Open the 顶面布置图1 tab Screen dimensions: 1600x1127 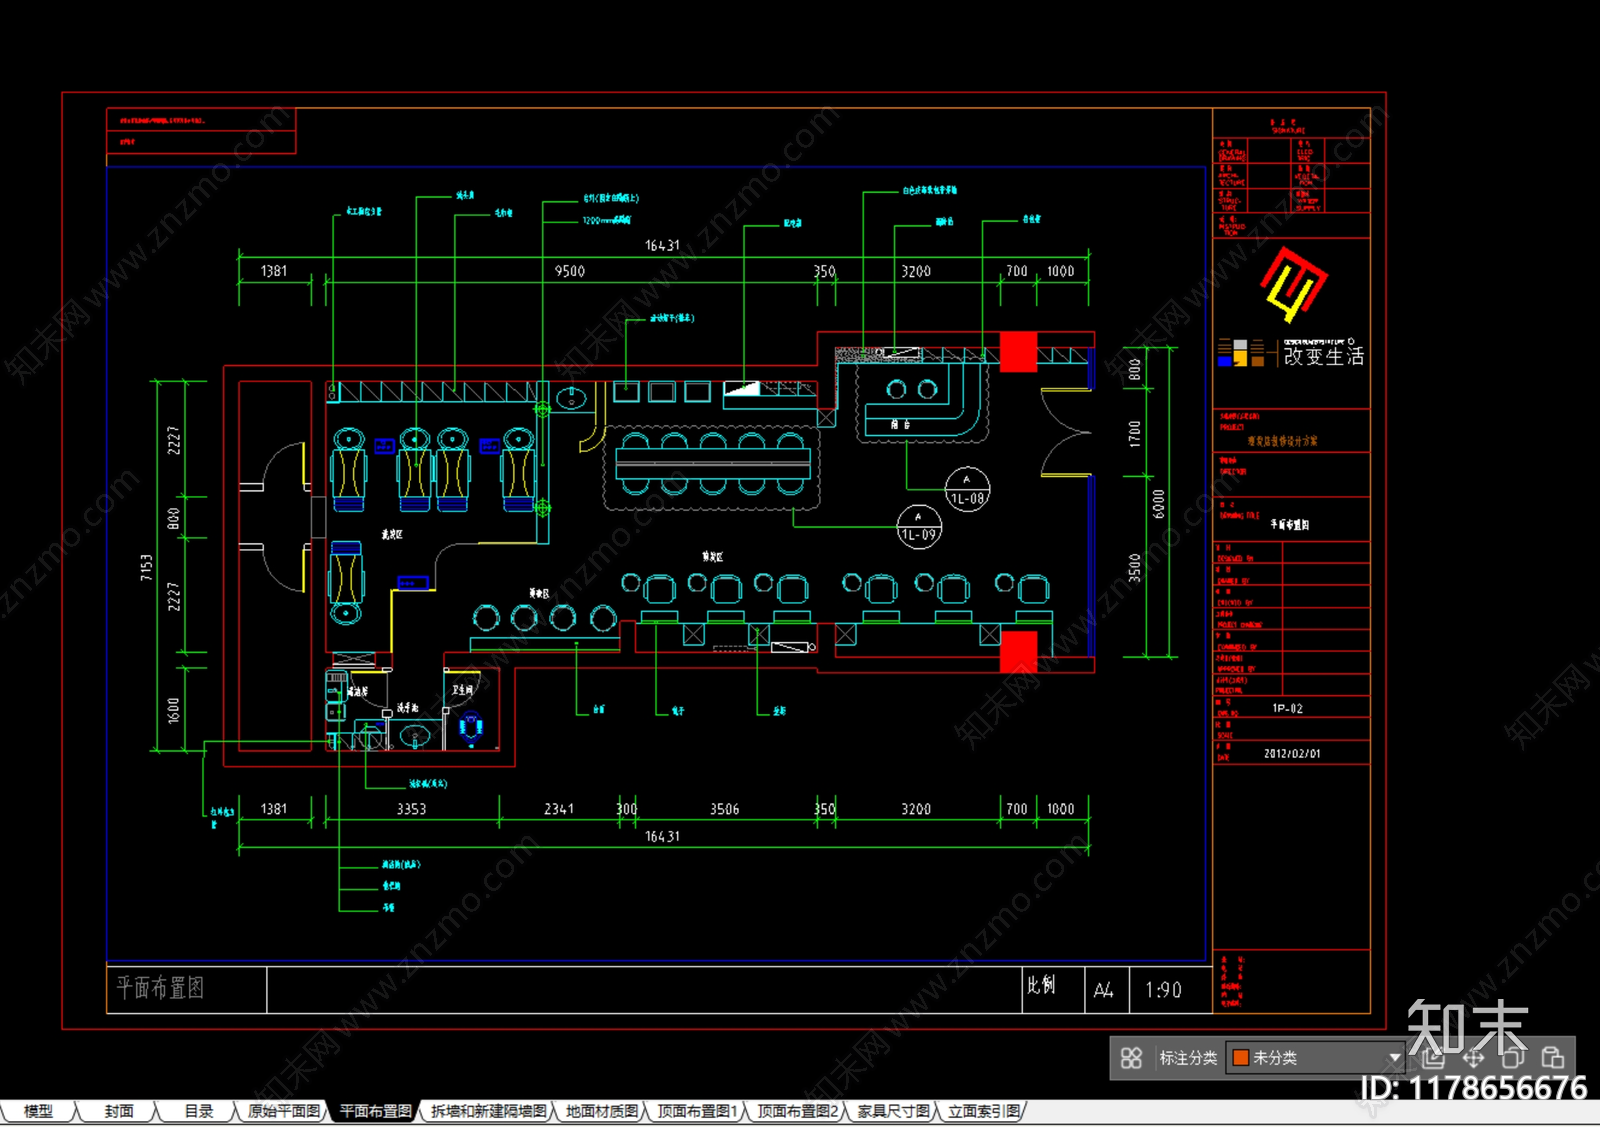pos(697,1111)
